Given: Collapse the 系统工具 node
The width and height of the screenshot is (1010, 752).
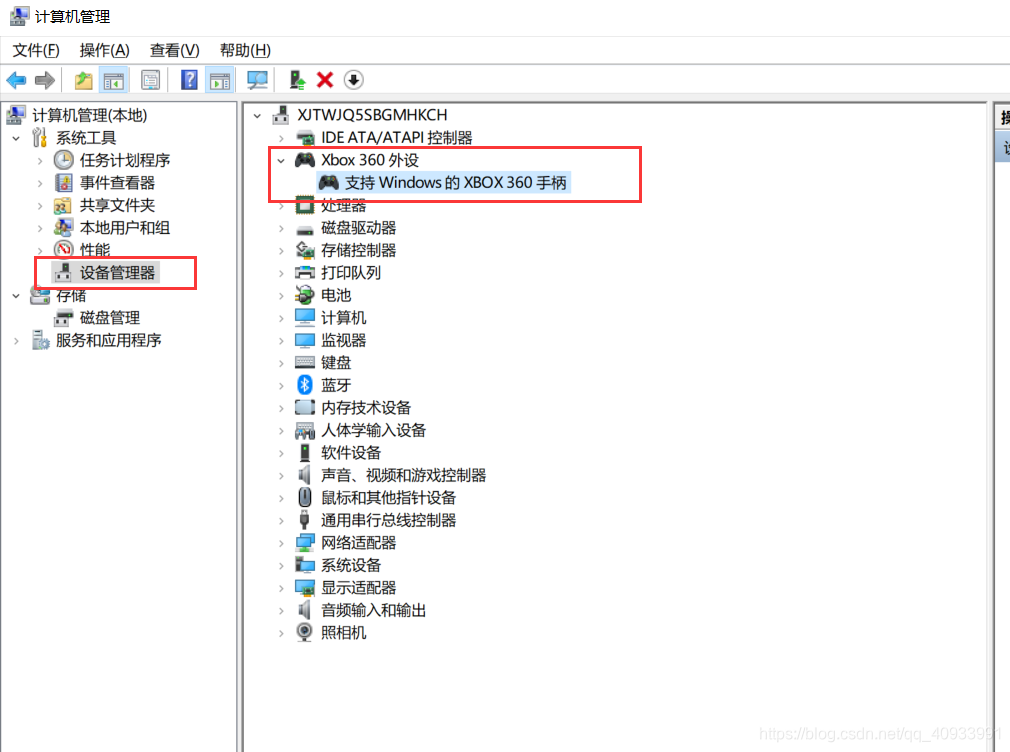Looking at the screenshot, I should 17,139.
